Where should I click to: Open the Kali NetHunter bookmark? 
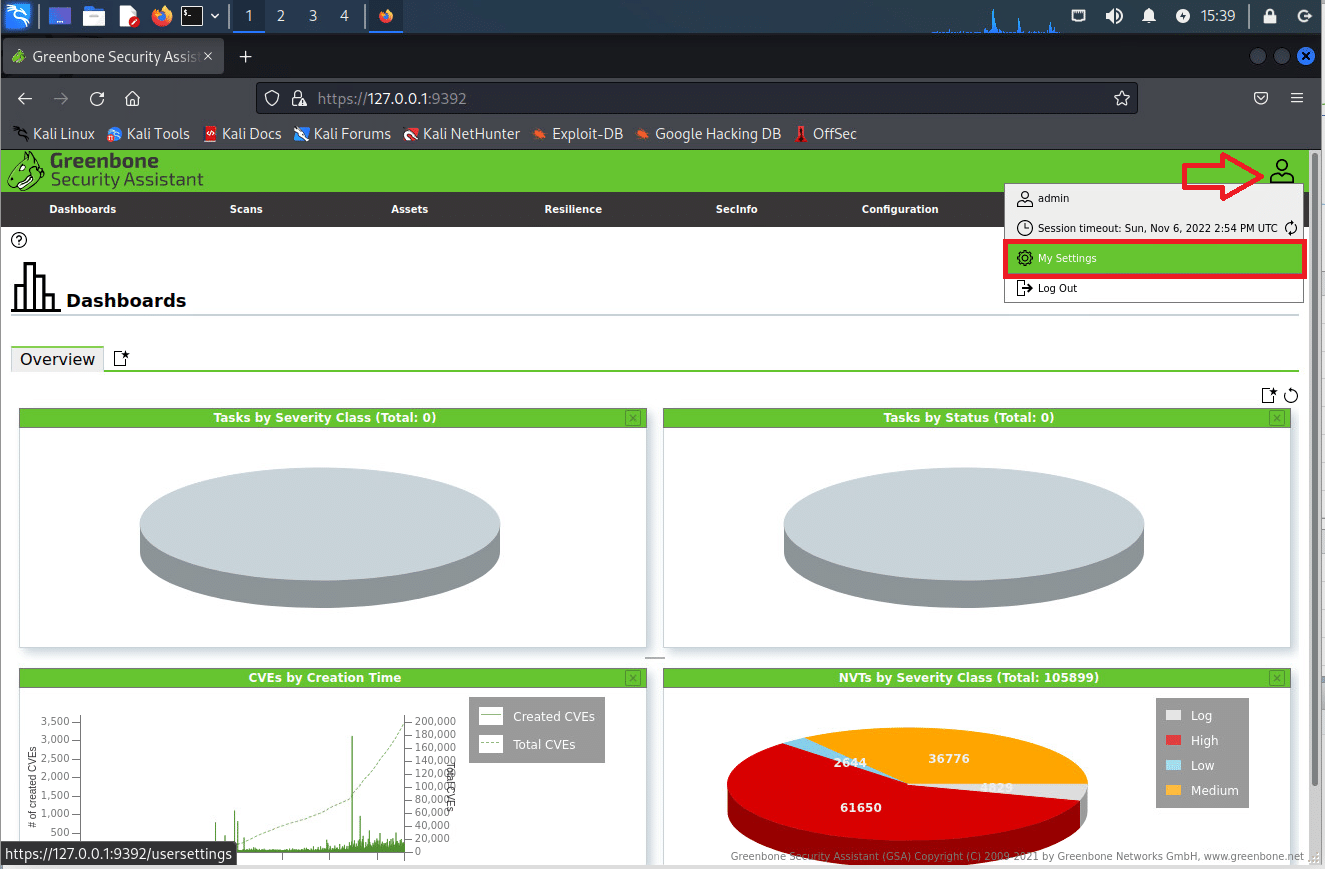click(x=462, y=134)
